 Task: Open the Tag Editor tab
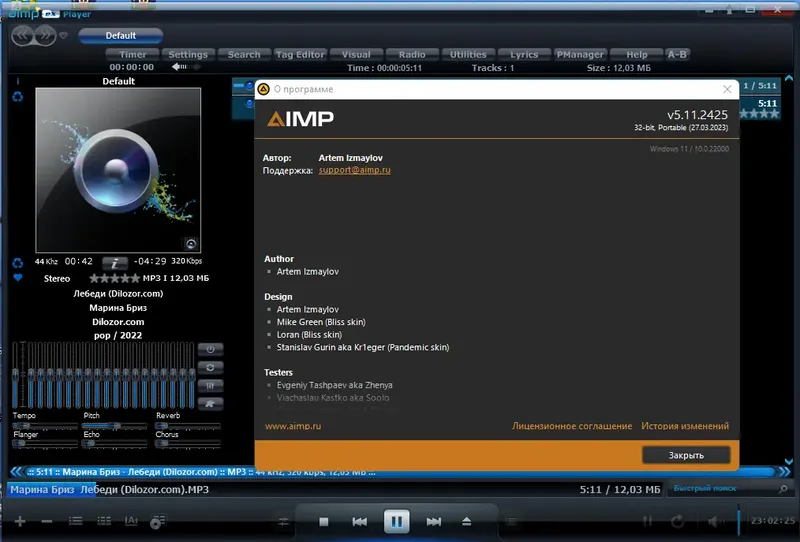pos(300,55)
